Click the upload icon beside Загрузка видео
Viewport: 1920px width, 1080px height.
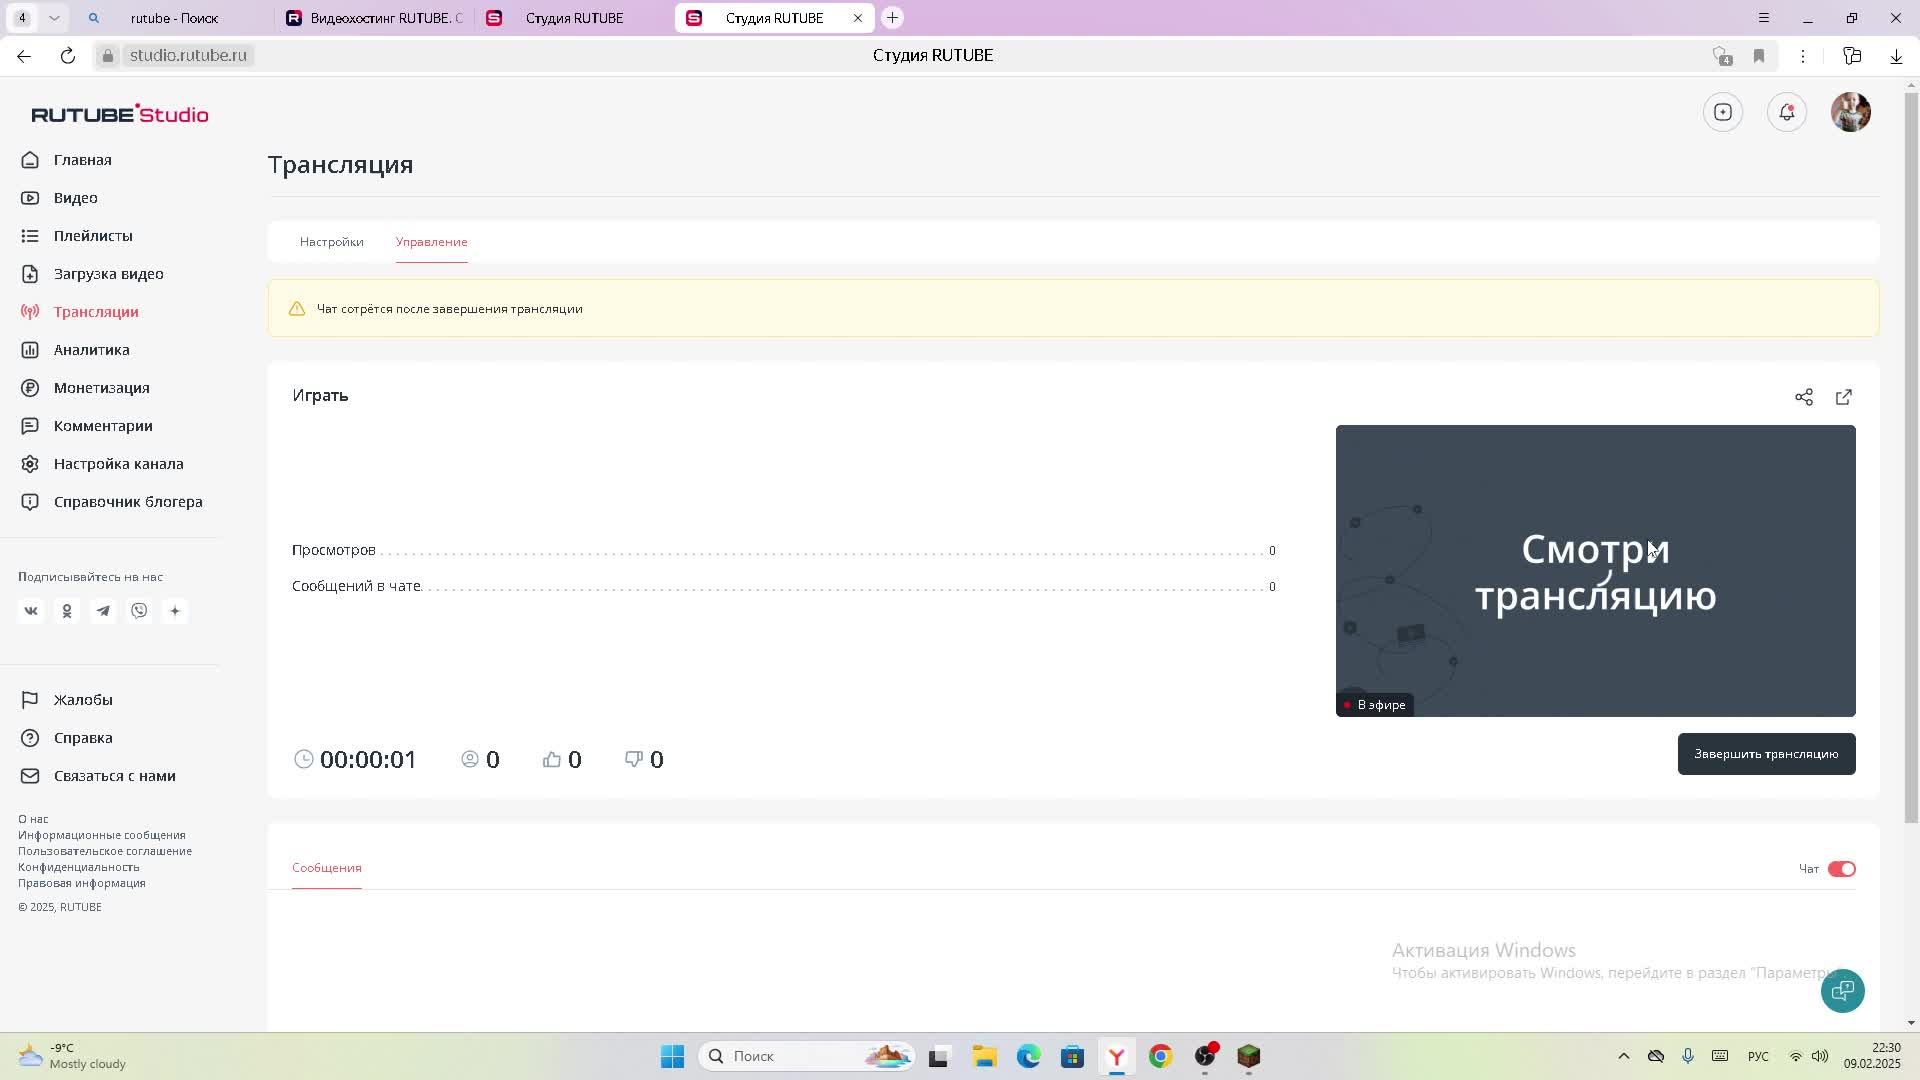click(30, 274)
